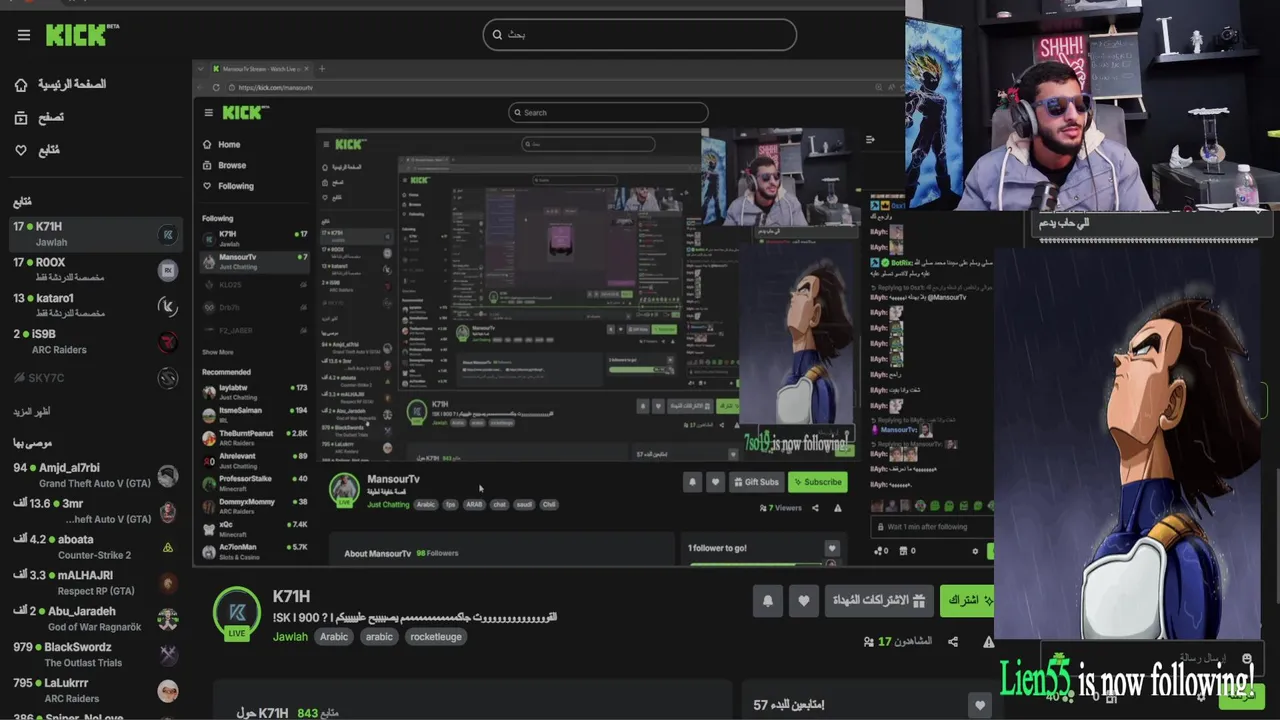Click الاشتراكات المُهداة gift subs button
The image size is (1280, 720).
click(x=879, y=601)
